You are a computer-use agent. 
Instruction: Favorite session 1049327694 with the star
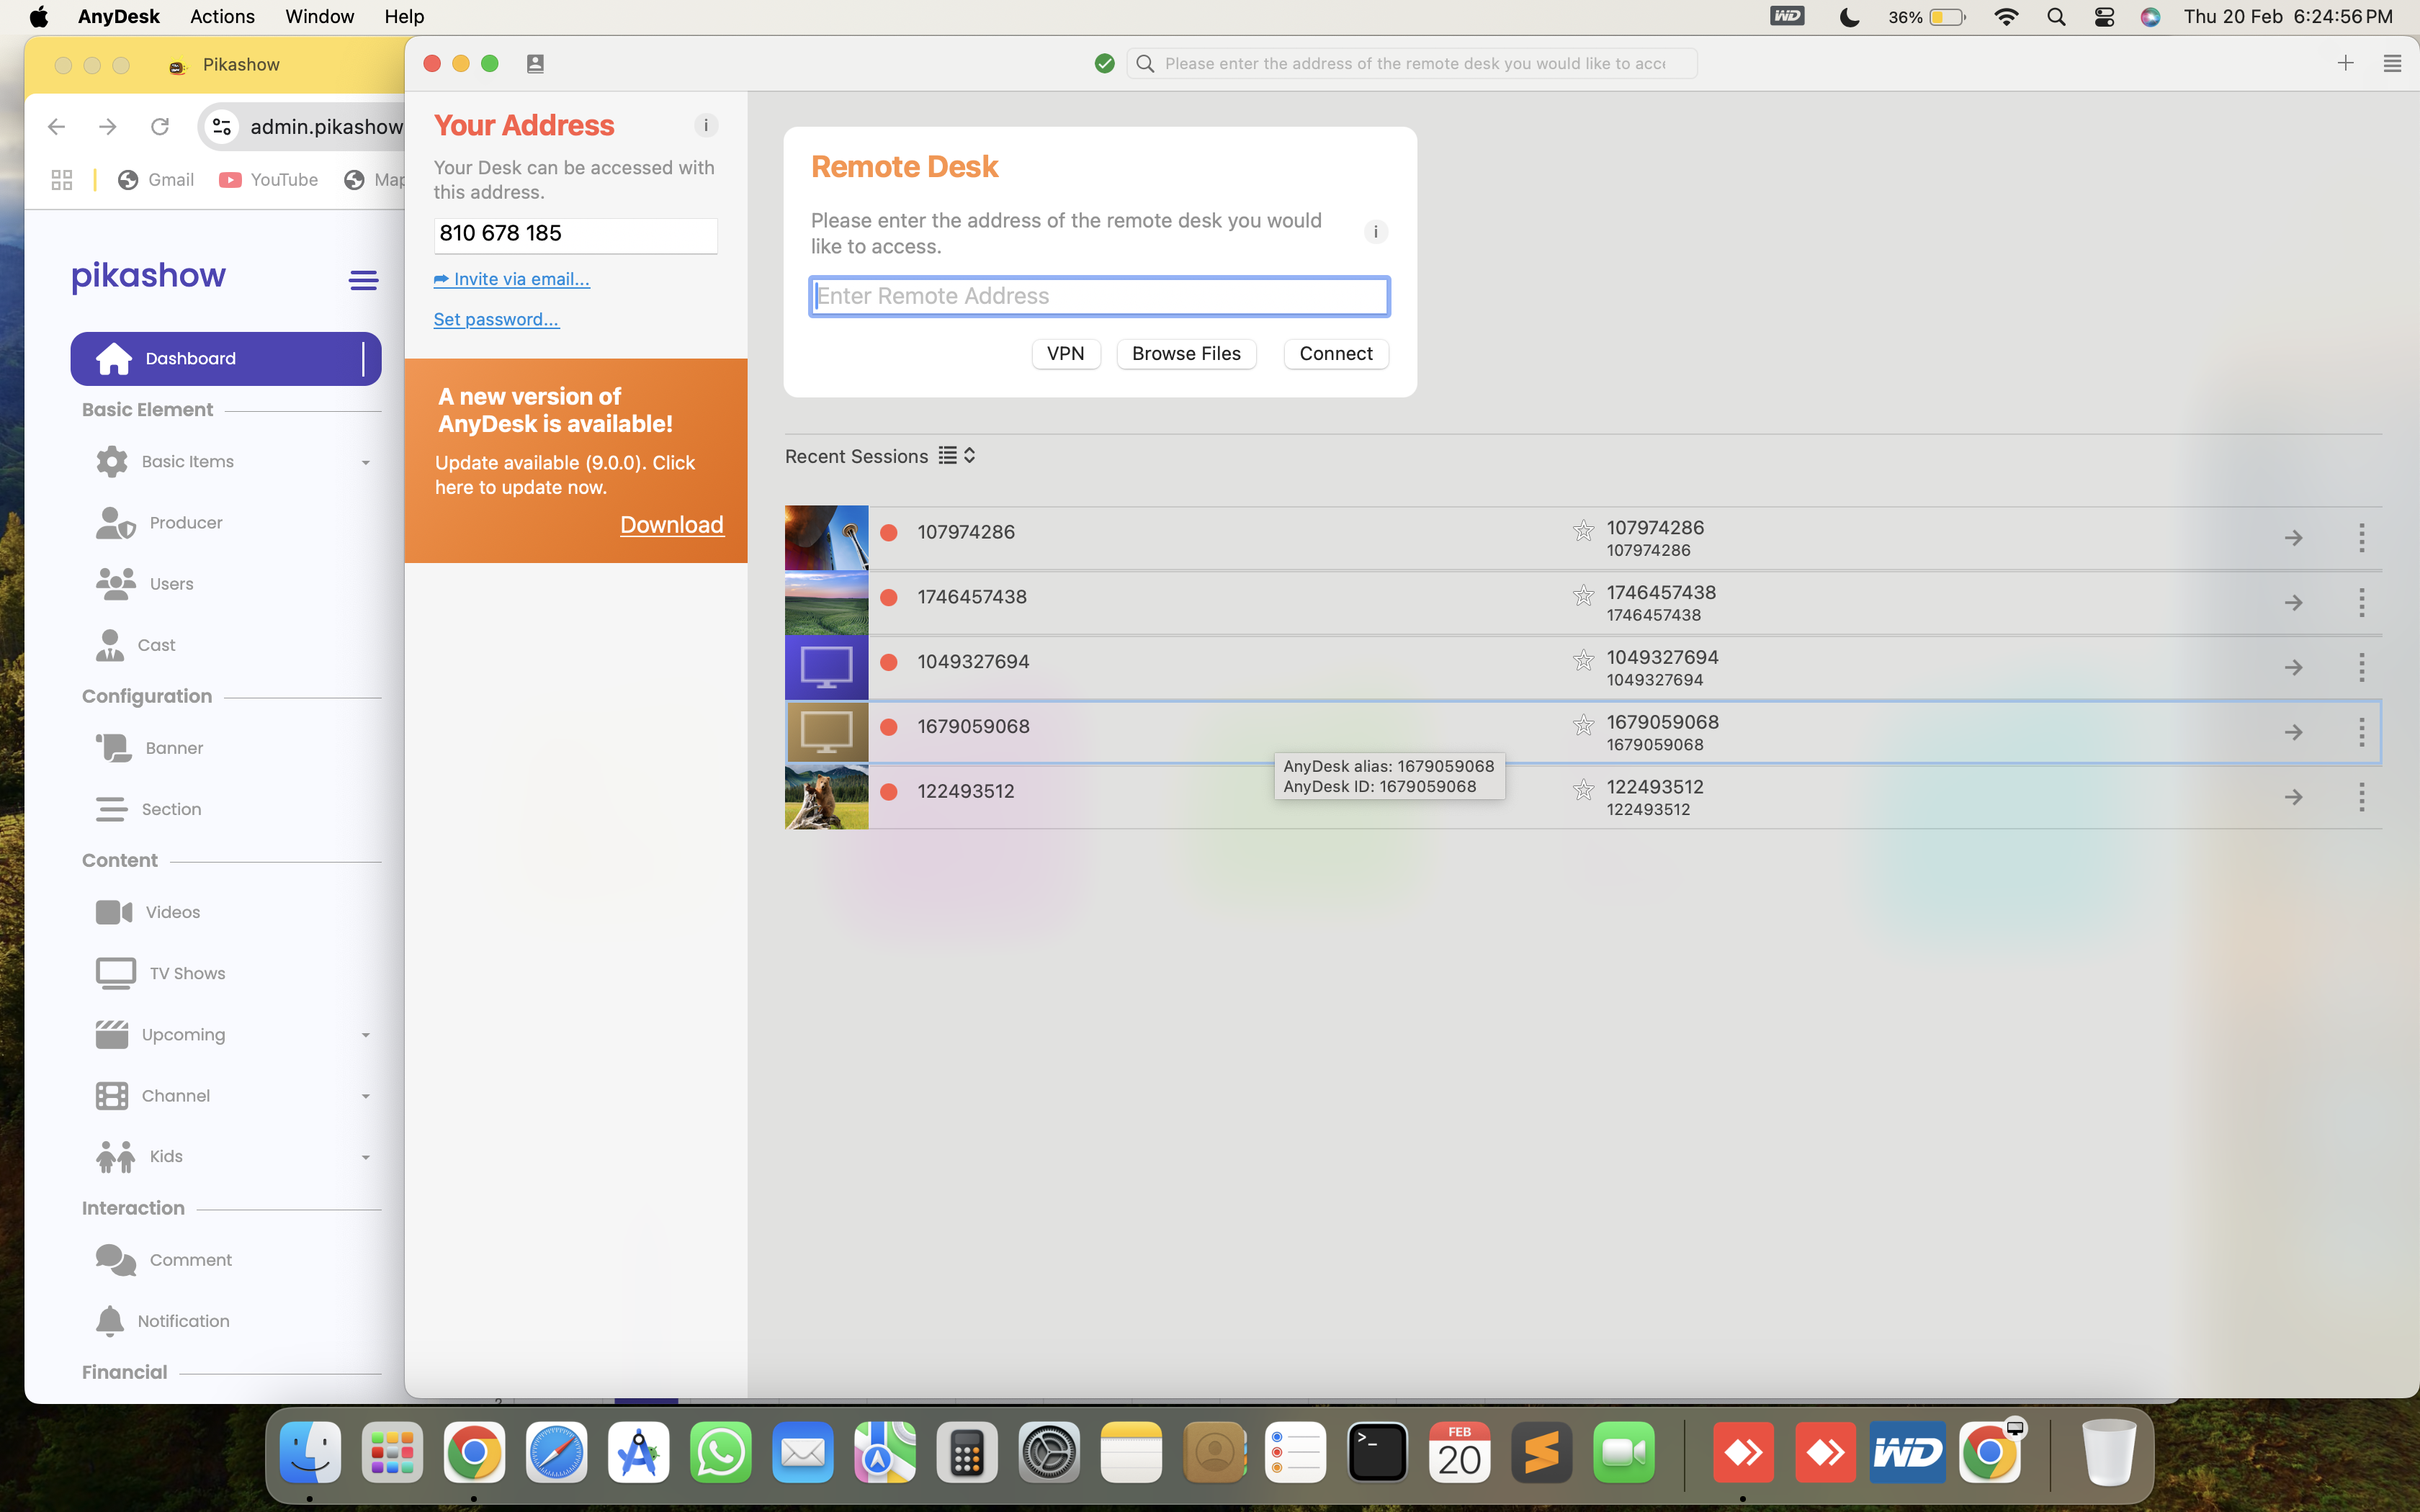click(1583, 660)
